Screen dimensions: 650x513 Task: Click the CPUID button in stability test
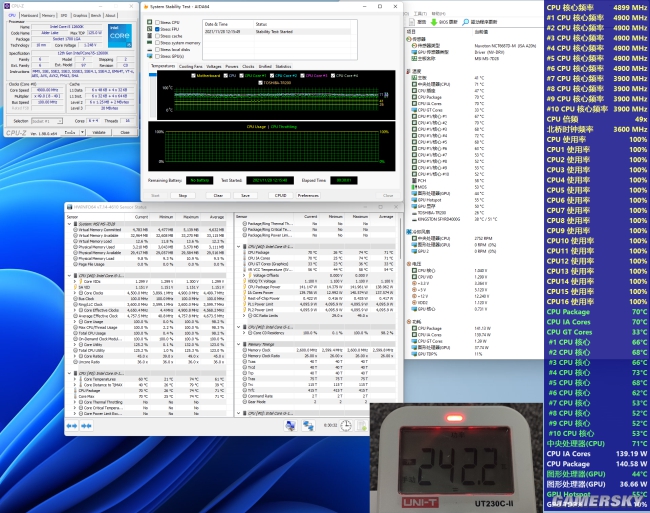pyautogui.click(x=280, y=195)
